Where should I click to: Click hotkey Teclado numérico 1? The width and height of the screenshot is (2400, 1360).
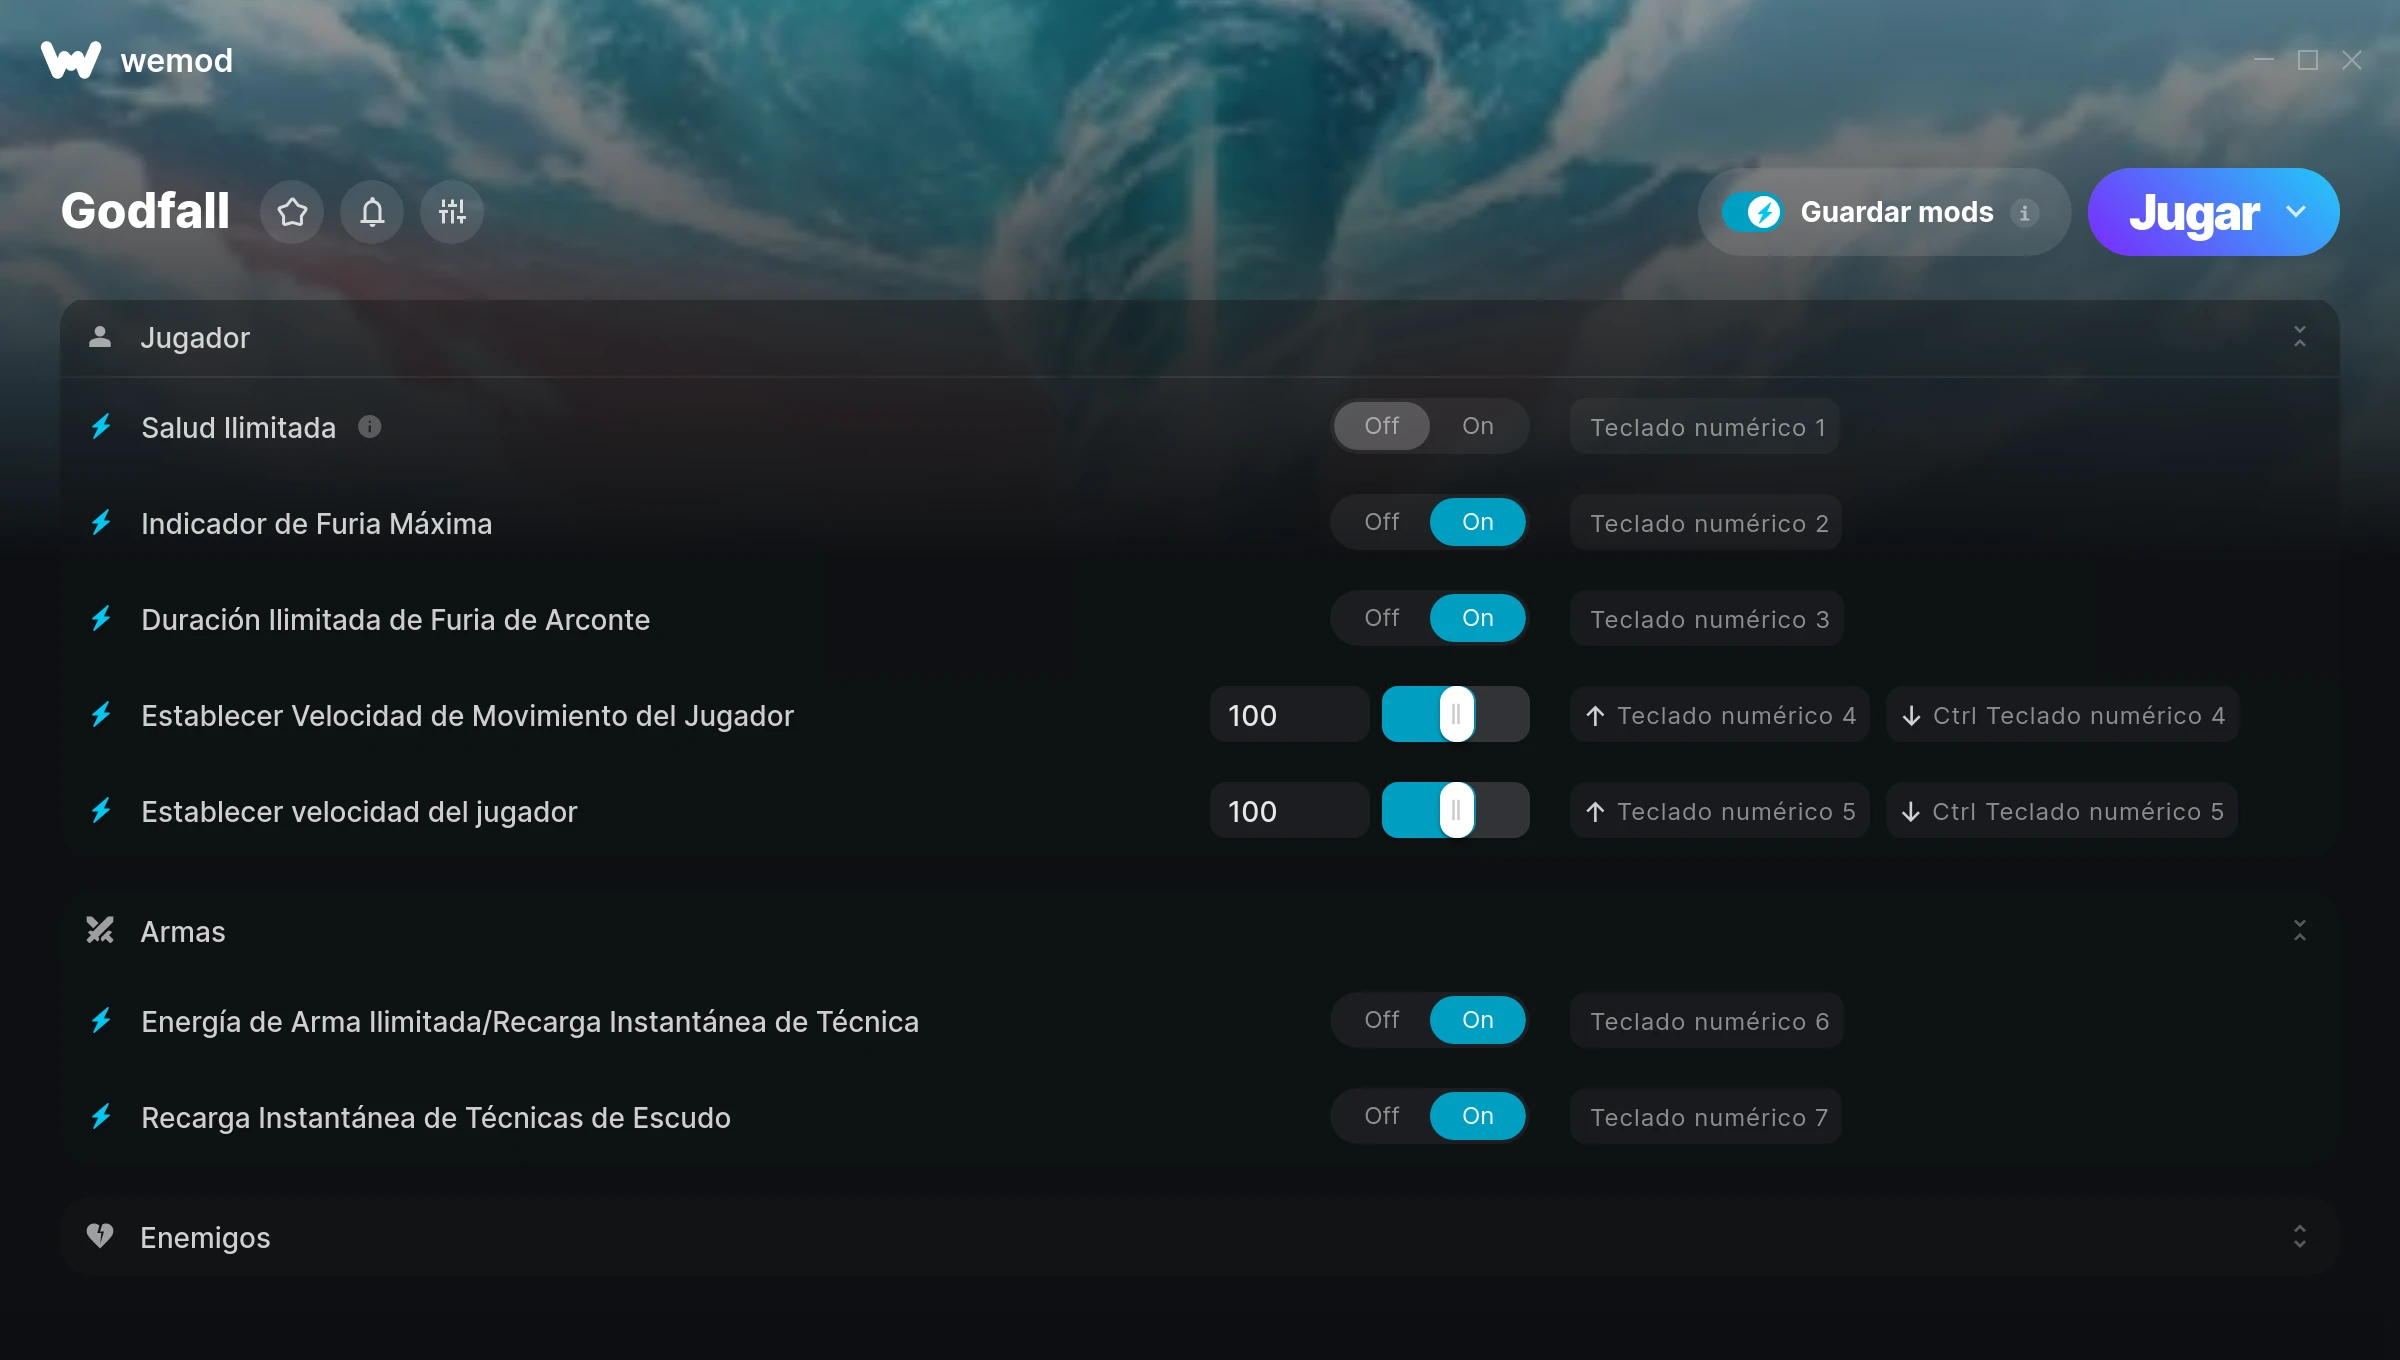click(1705, 427)
